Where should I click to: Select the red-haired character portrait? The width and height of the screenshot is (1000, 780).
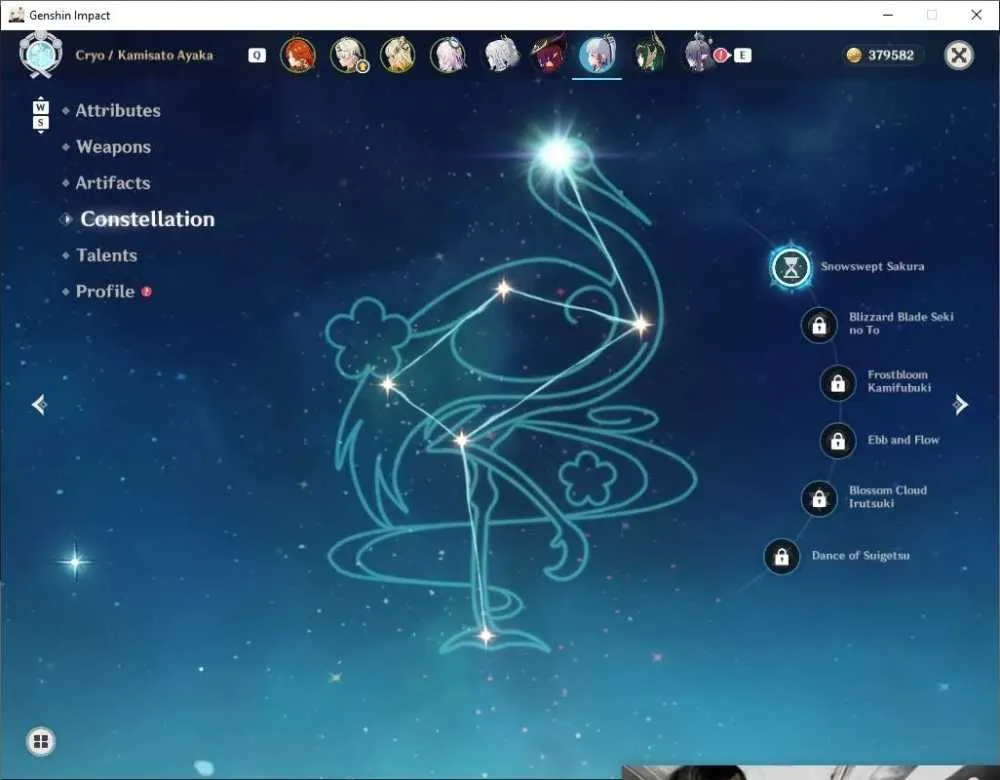click(298, 55)
